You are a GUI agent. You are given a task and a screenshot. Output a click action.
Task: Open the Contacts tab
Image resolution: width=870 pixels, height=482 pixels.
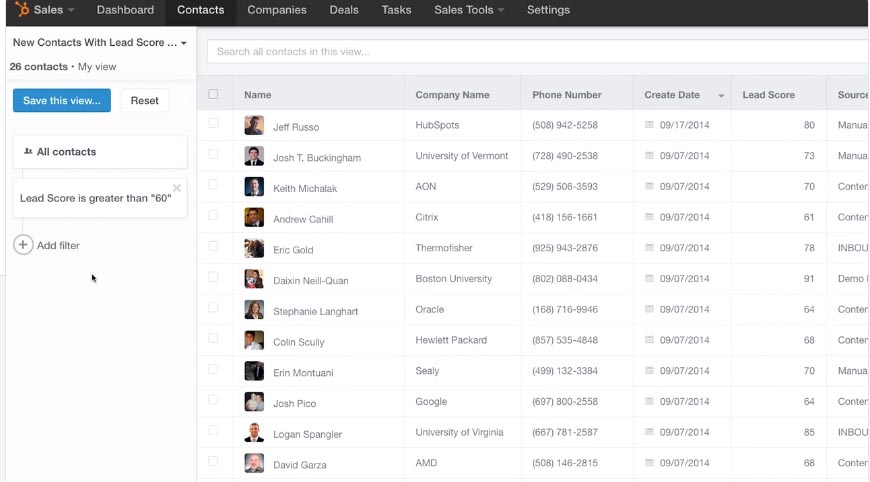click(x=200, y=9)
